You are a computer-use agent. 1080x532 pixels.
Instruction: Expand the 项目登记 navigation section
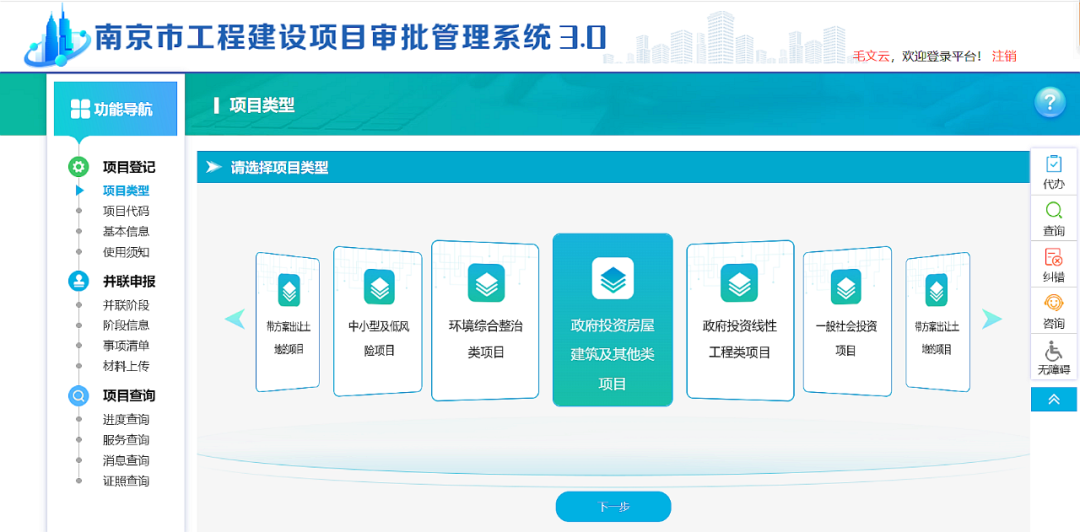click(x=128, y=167)
